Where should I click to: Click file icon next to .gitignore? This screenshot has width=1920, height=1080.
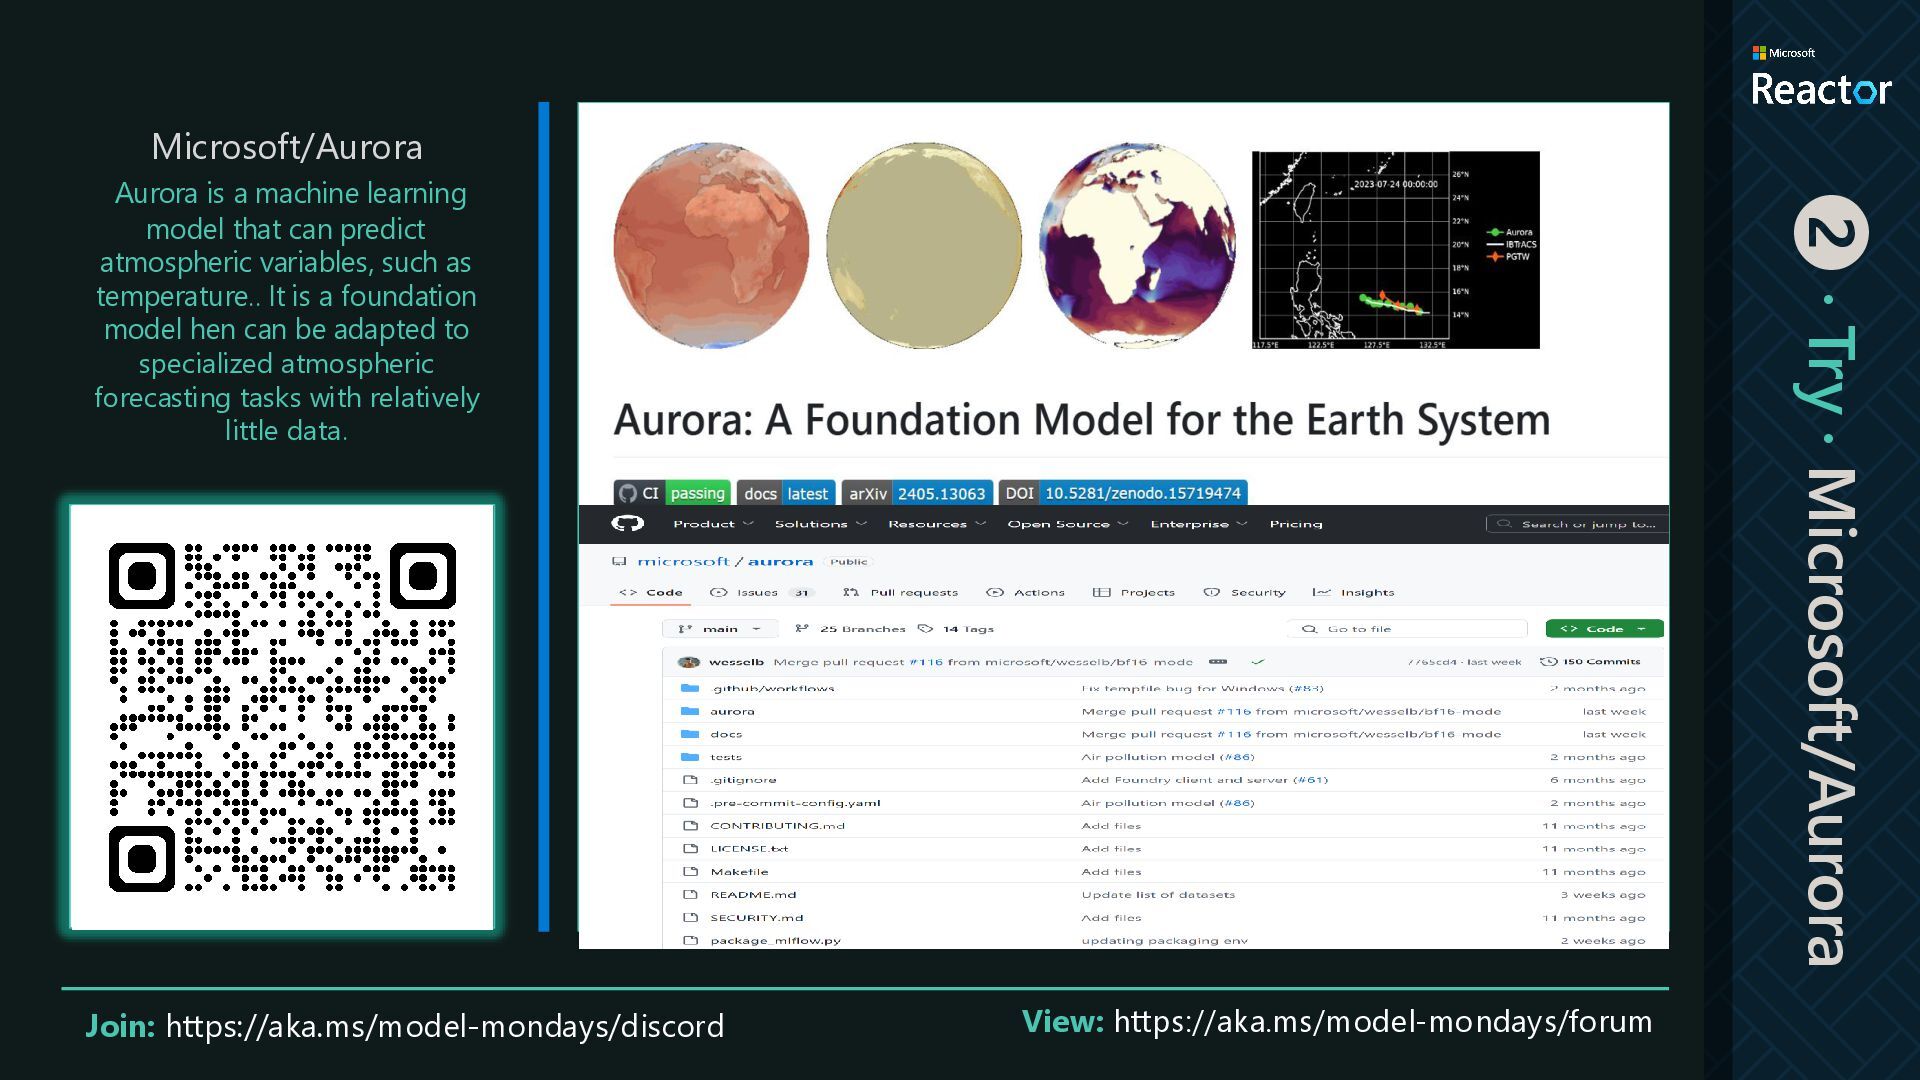[690, 780]
